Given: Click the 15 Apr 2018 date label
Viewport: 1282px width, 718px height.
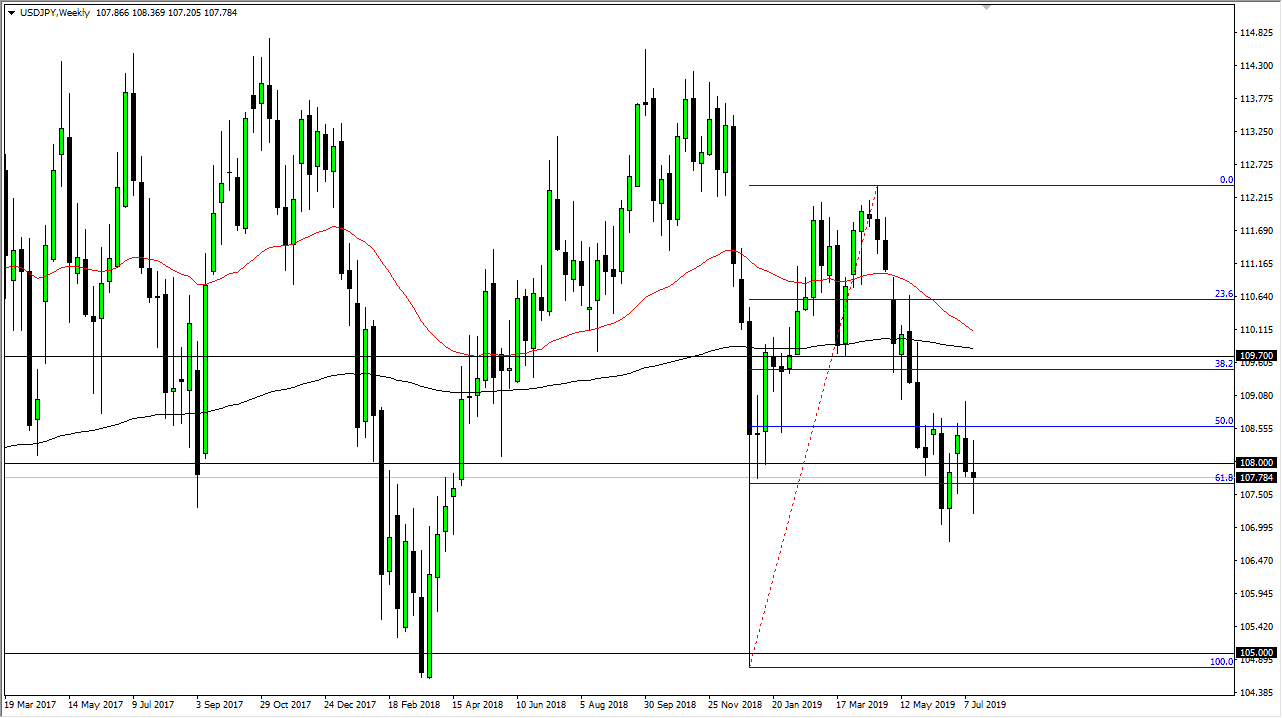Looking at the screenshot, I should 477,704.
